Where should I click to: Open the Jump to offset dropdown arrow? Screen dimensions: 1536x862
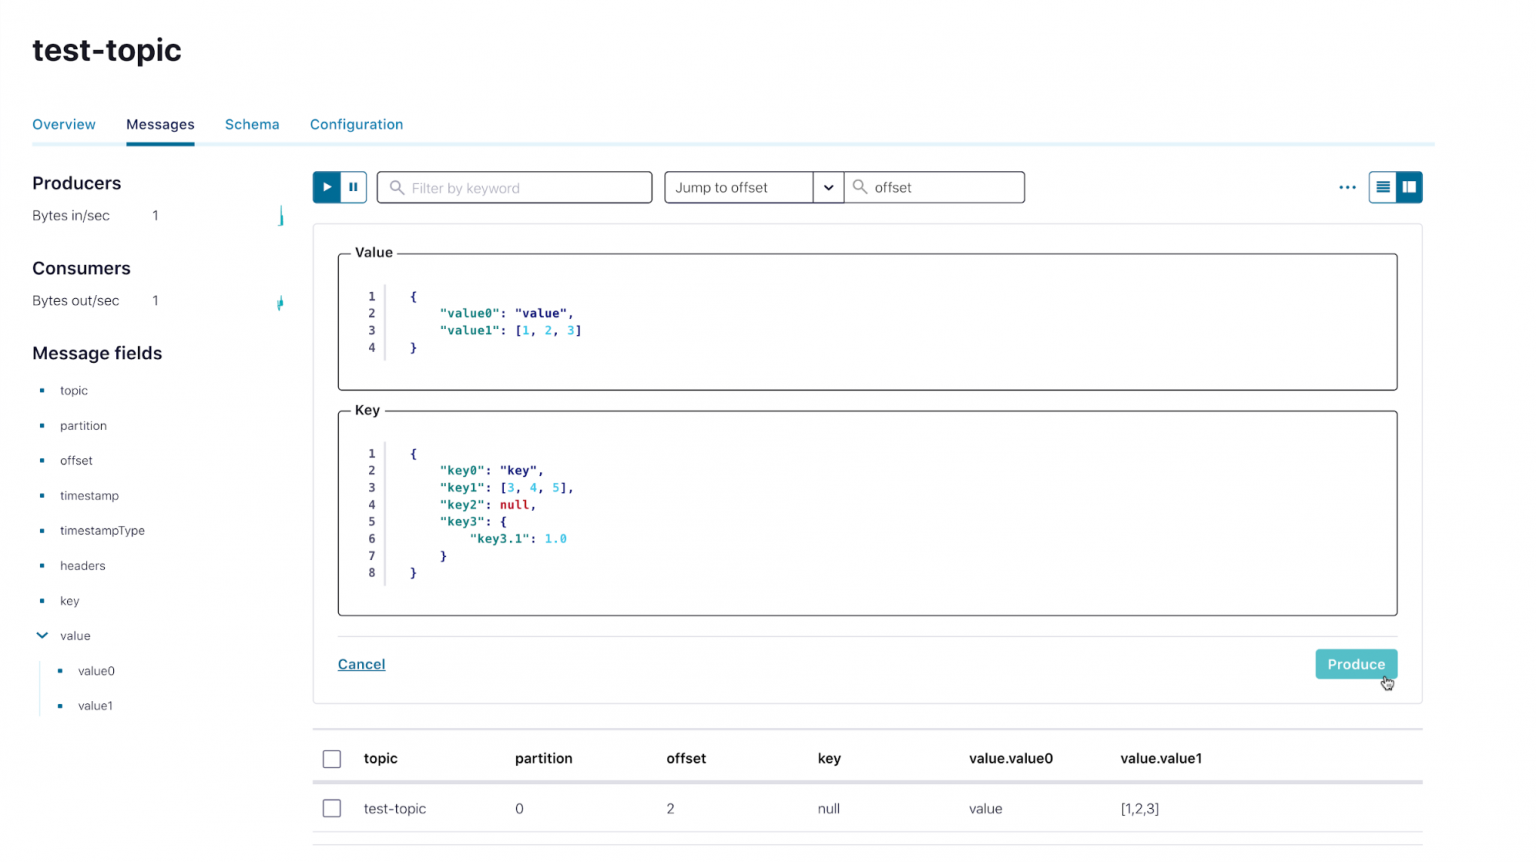(x=828, y=187)
